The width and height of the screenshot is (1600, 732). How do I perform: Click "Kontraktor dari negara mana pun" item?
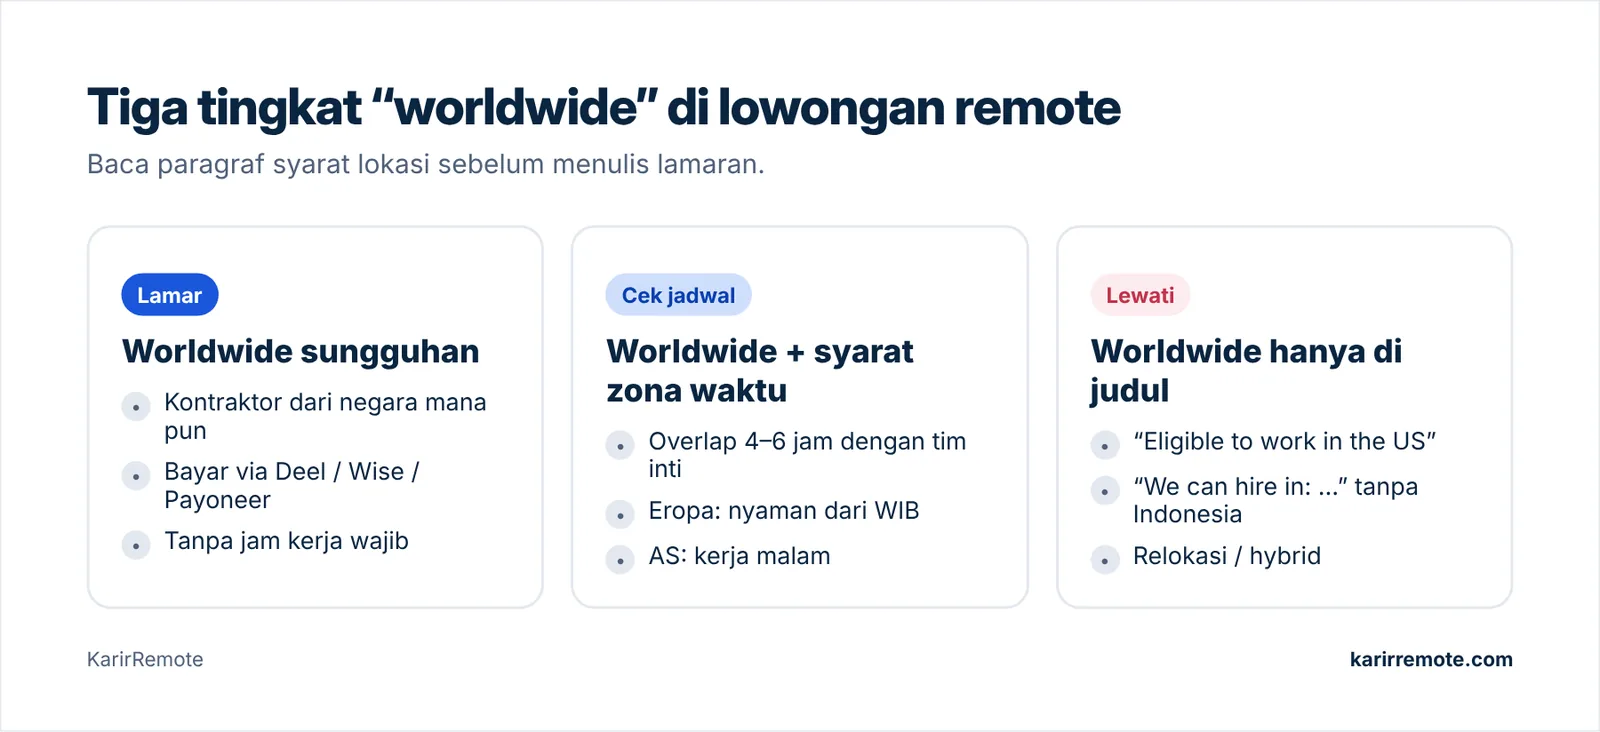click(x=325, y=416)
